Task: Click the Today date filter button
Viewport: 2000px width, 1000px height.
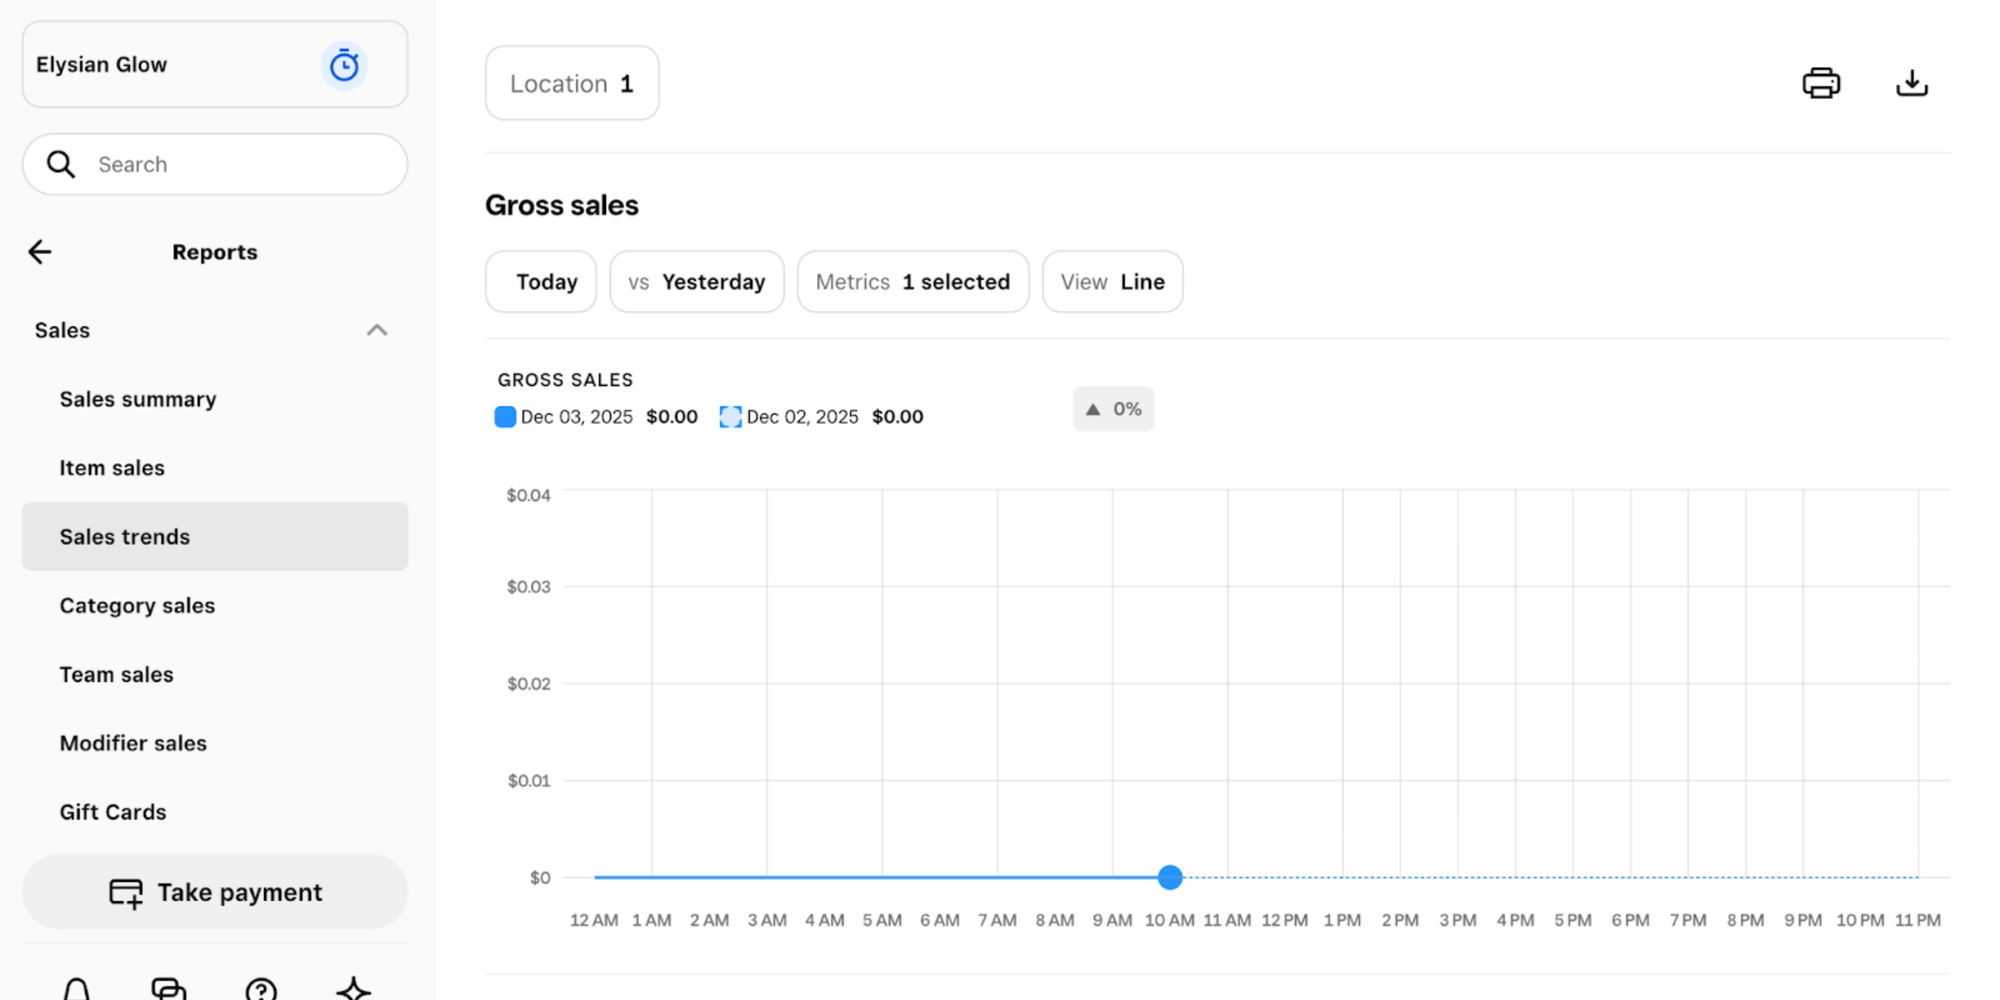Action: pos(541,281)
